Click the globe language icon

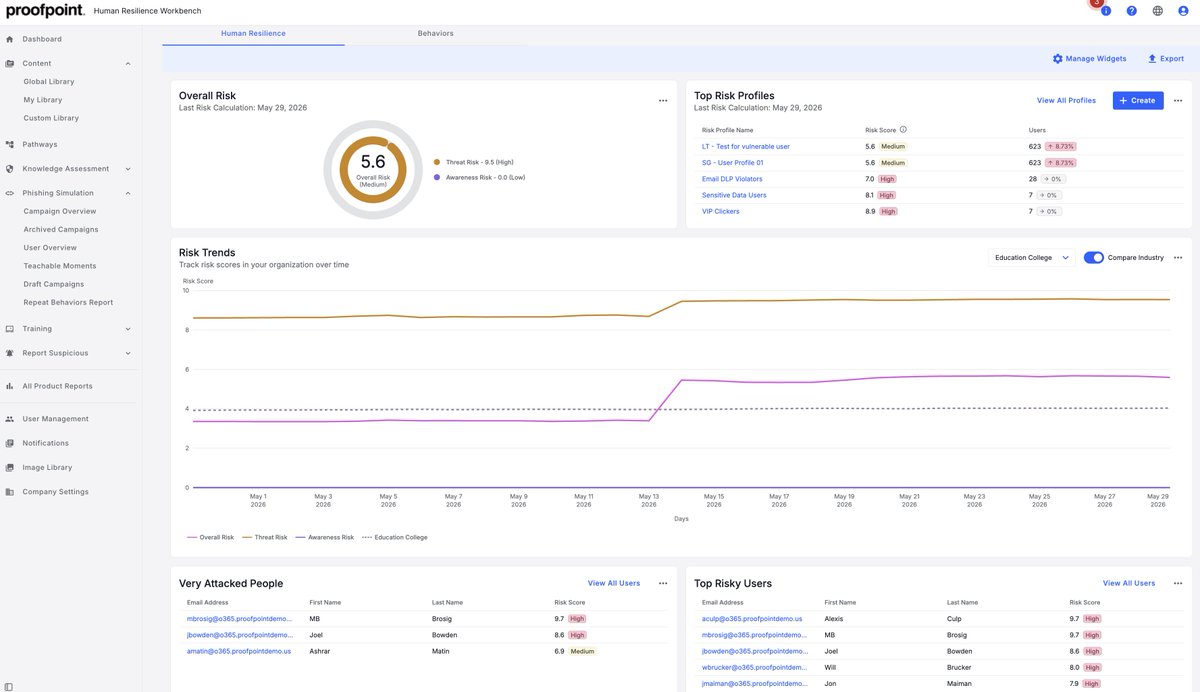click(1158, 11)
